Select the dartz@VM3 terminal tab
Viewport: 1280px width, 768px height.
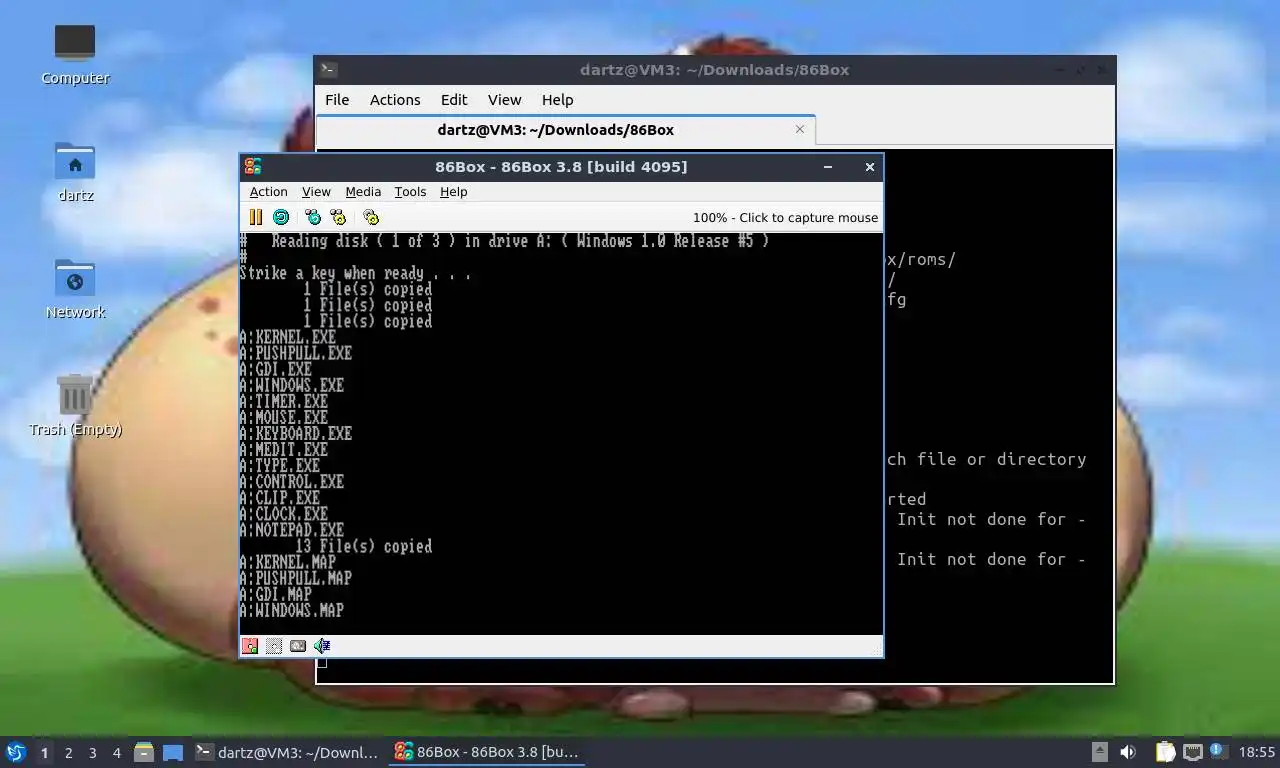556,130
